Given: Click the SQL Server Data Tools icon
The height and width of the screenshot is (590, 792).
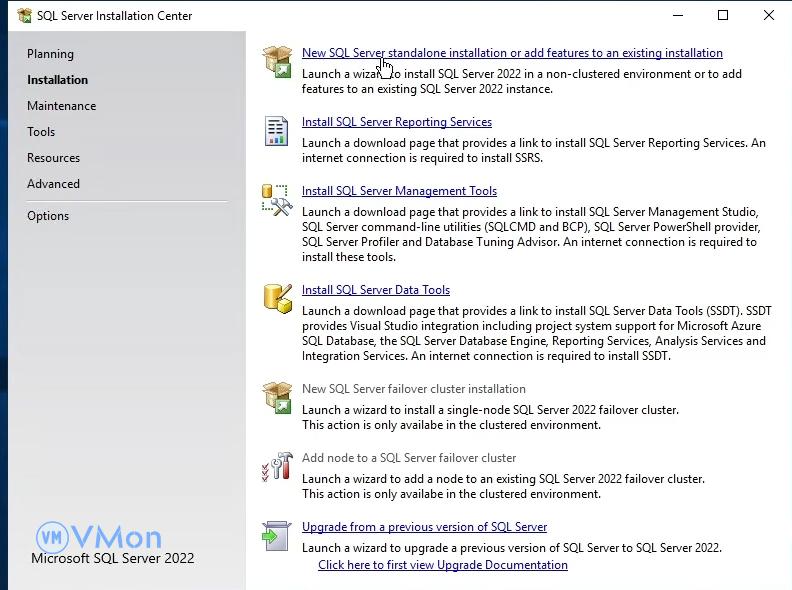Looking at the screenshot, I should pyautogui.click(x=277, y=299).
